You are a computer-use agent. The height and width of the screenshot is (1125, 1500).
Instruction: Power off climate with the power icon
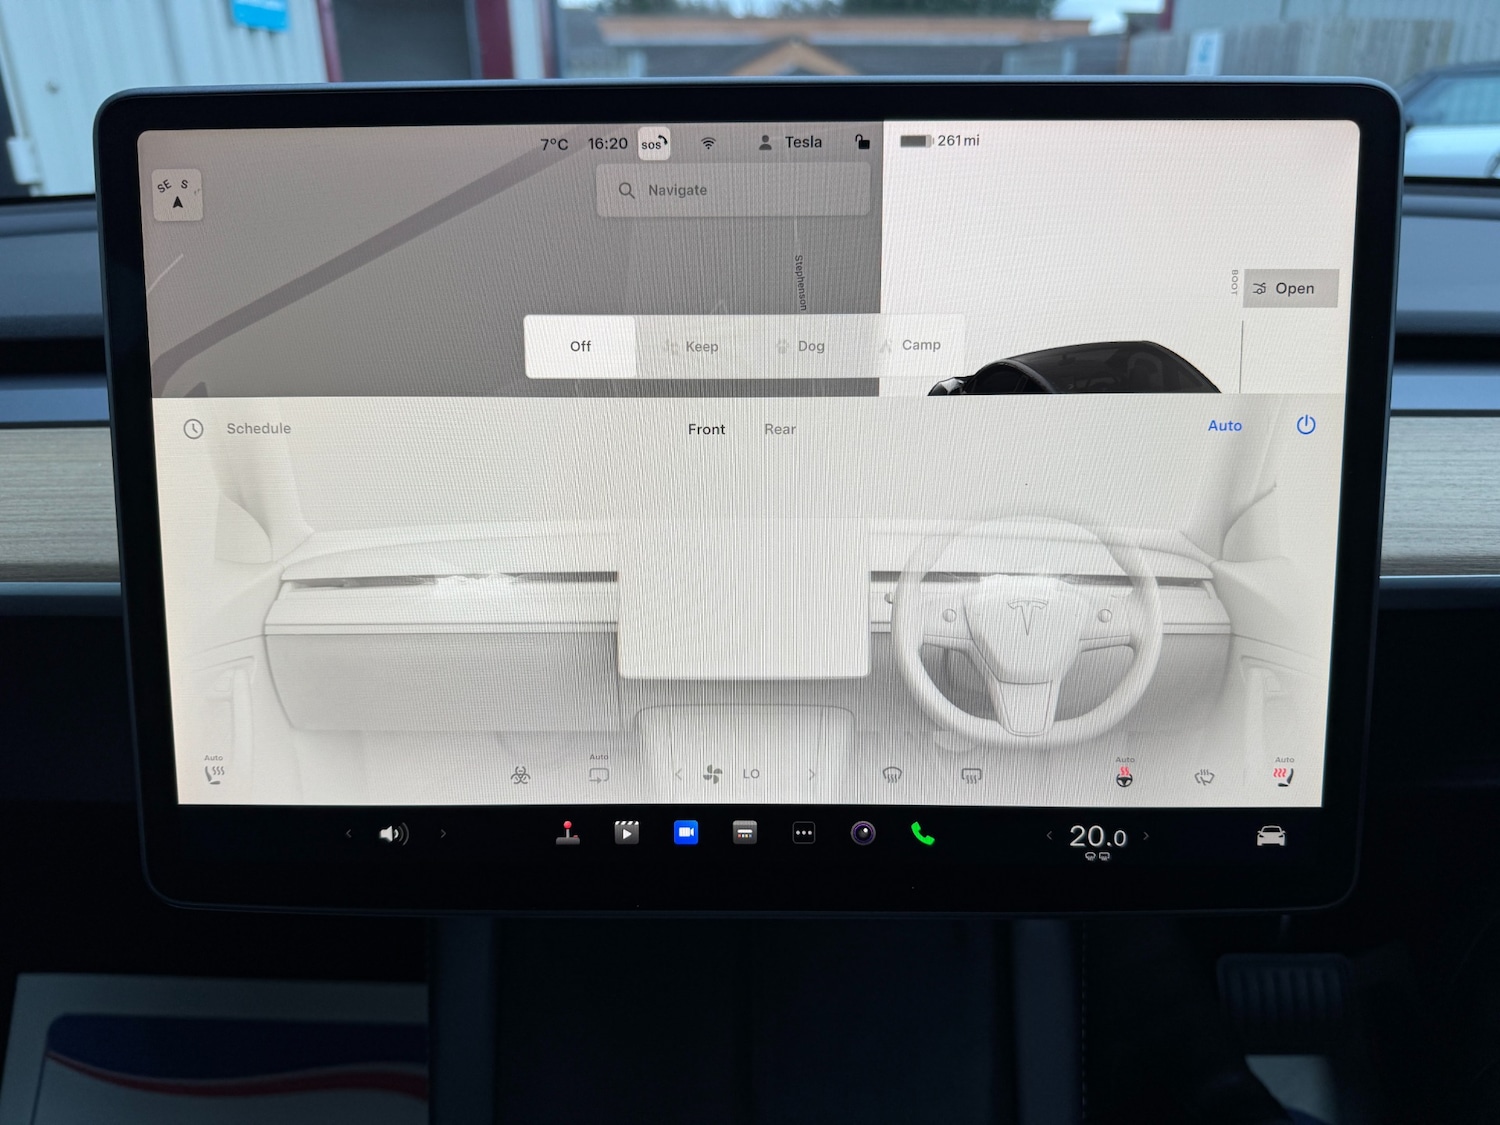[x=1306, y=425]
